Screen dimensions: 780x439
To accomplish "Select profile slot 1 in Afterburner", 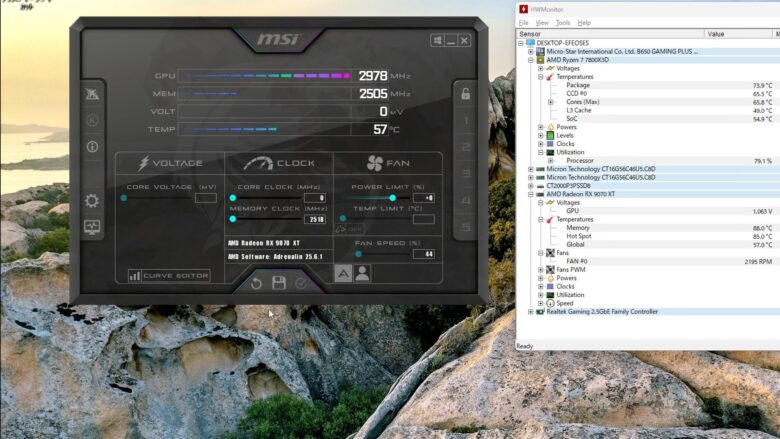I will [x=466, y=120].
